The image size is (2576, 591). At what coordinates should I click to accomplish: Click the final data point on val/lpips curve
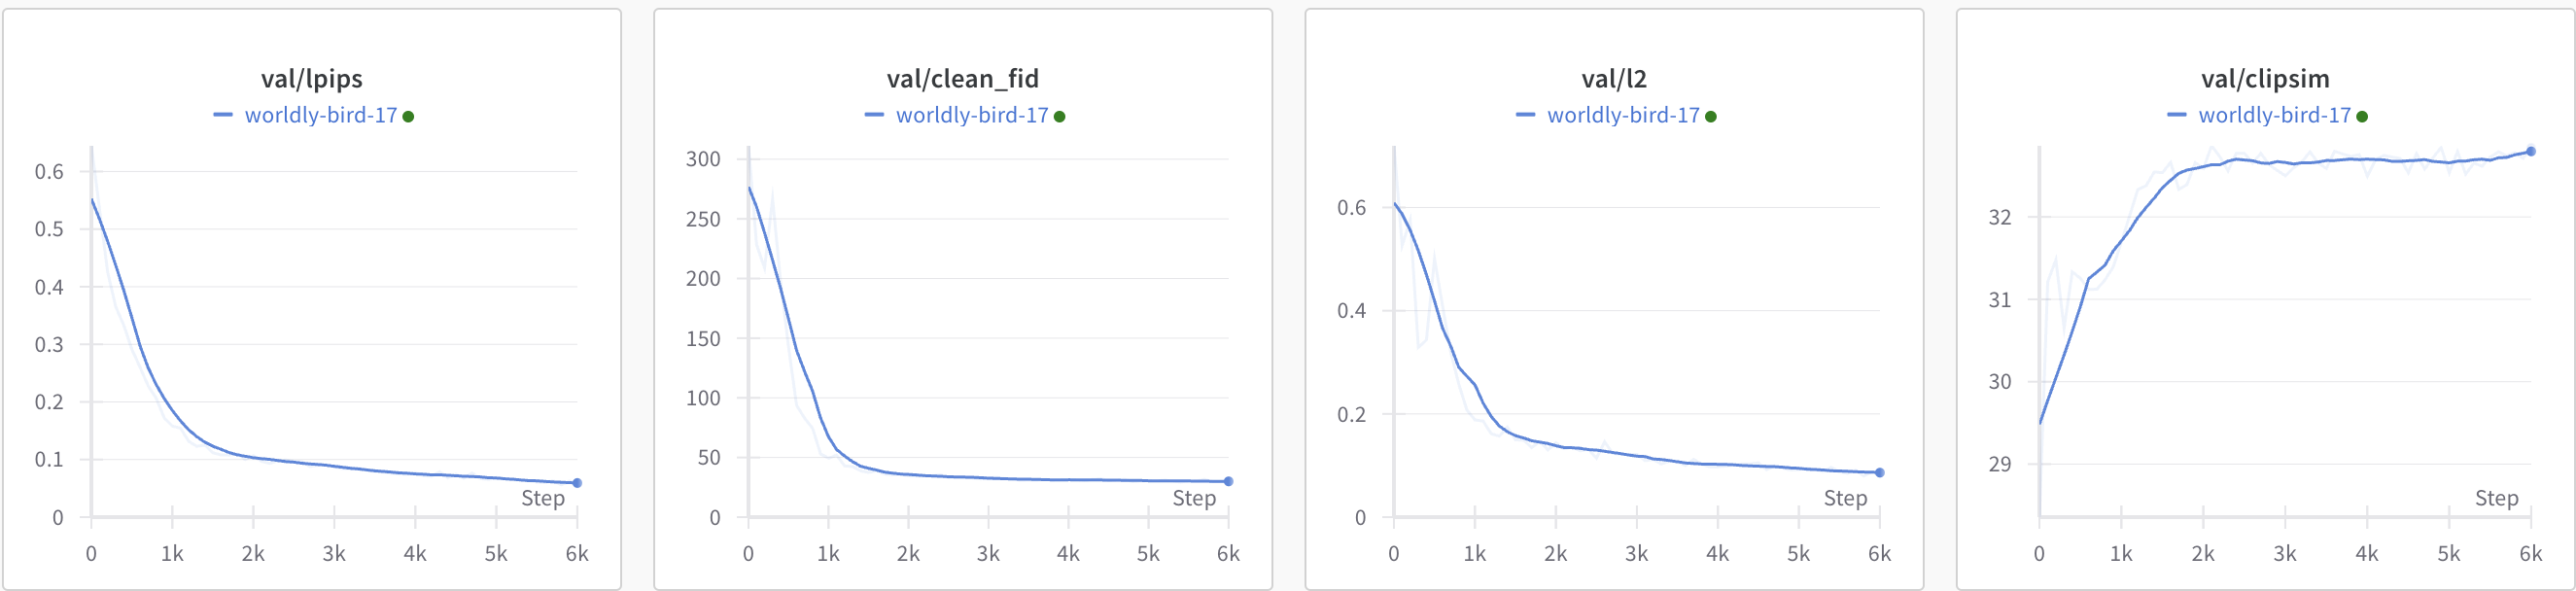coord(577,483)
